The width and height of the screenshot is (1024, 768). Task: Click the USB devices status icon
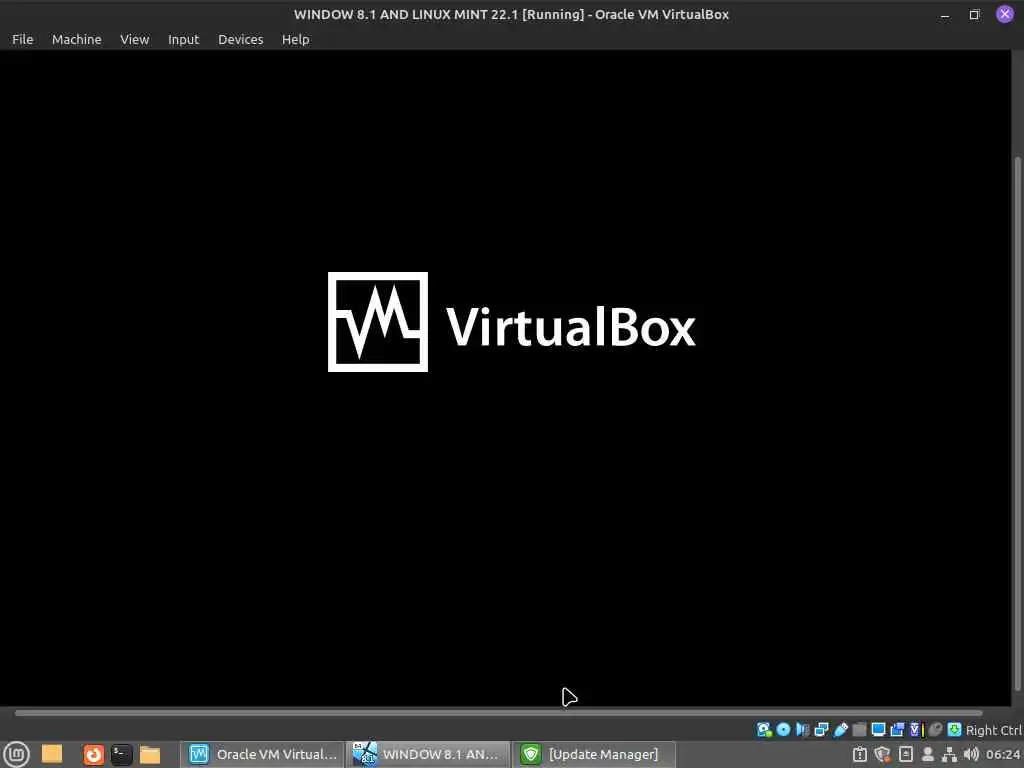coord(840,729)
